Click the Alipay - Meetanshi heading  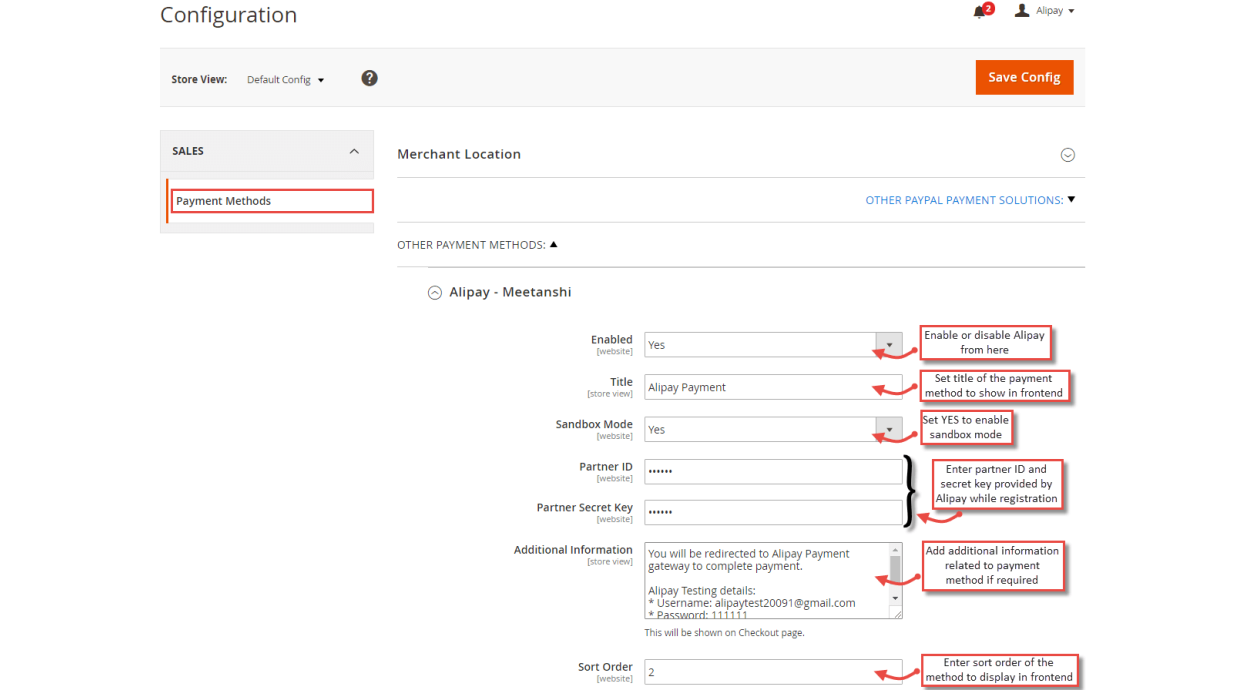(510, 292)
